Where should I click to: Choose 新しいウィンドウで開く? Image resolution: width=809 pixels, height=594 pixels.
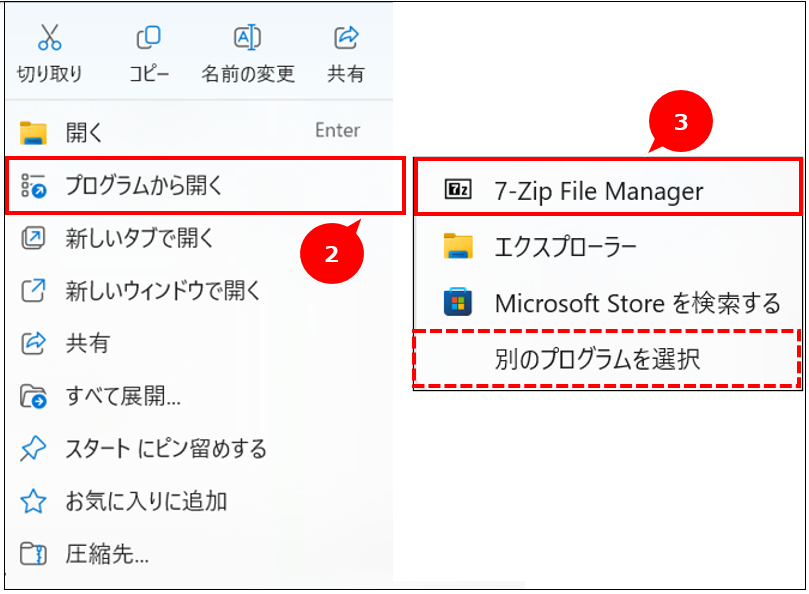click(x=199, y=291)
